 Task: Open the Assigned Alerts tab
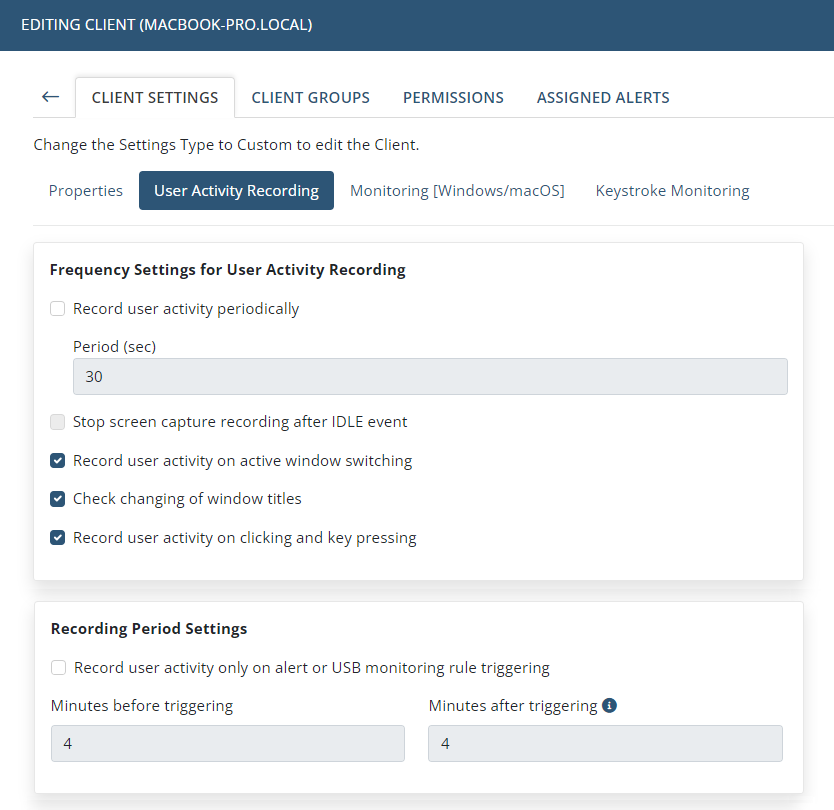pos(603,97)
